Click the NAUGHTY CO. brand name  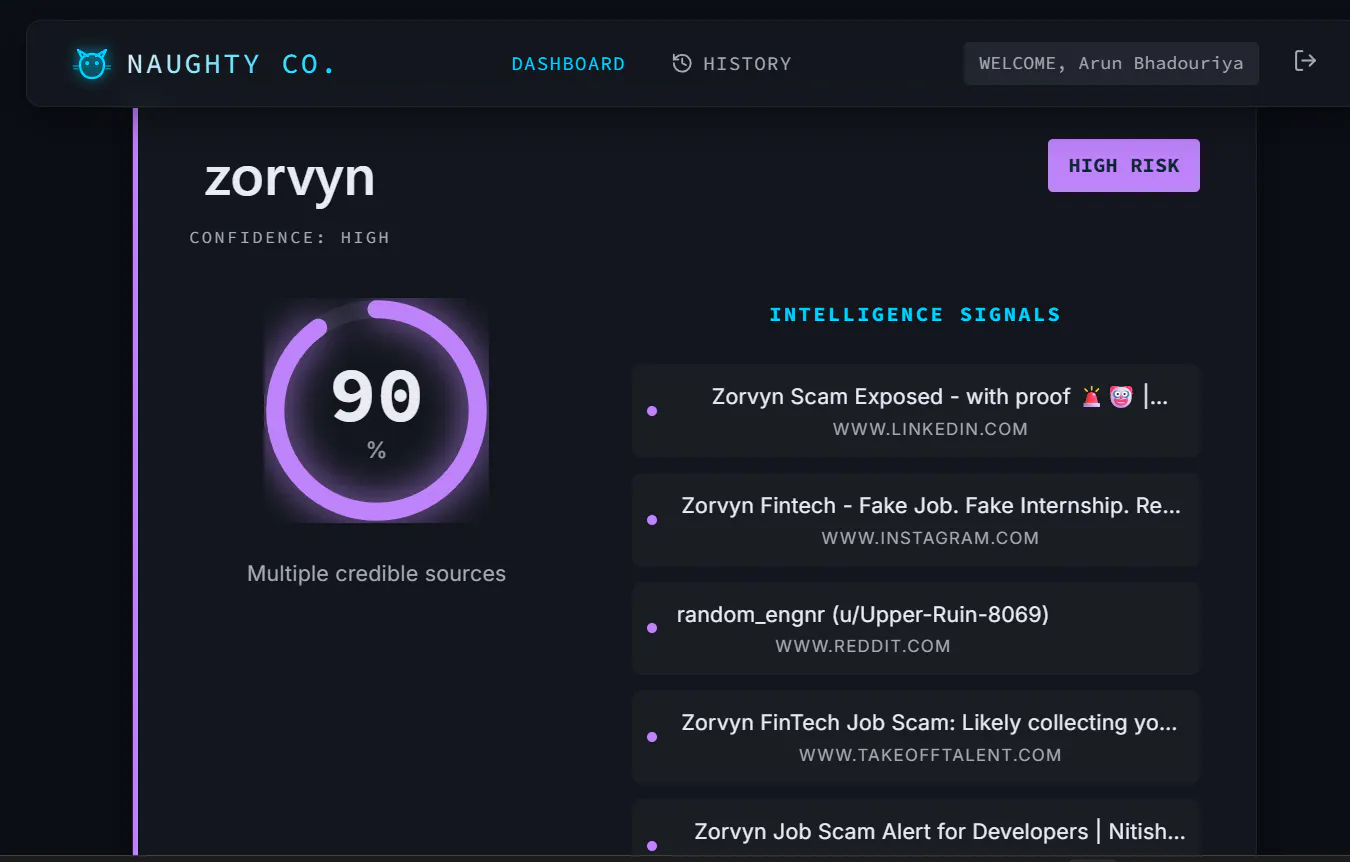232,64
